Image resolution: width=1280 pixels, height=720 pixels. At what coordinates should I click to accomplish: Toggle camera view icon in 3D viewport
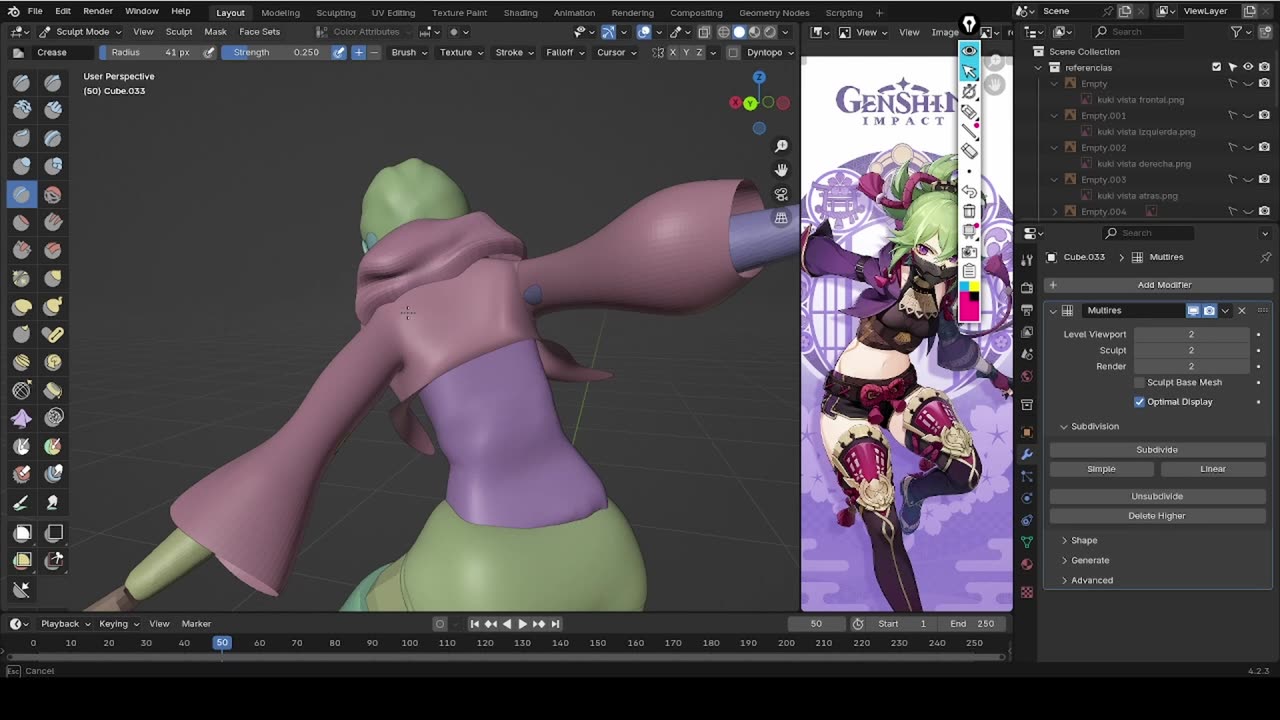point(781,194)
